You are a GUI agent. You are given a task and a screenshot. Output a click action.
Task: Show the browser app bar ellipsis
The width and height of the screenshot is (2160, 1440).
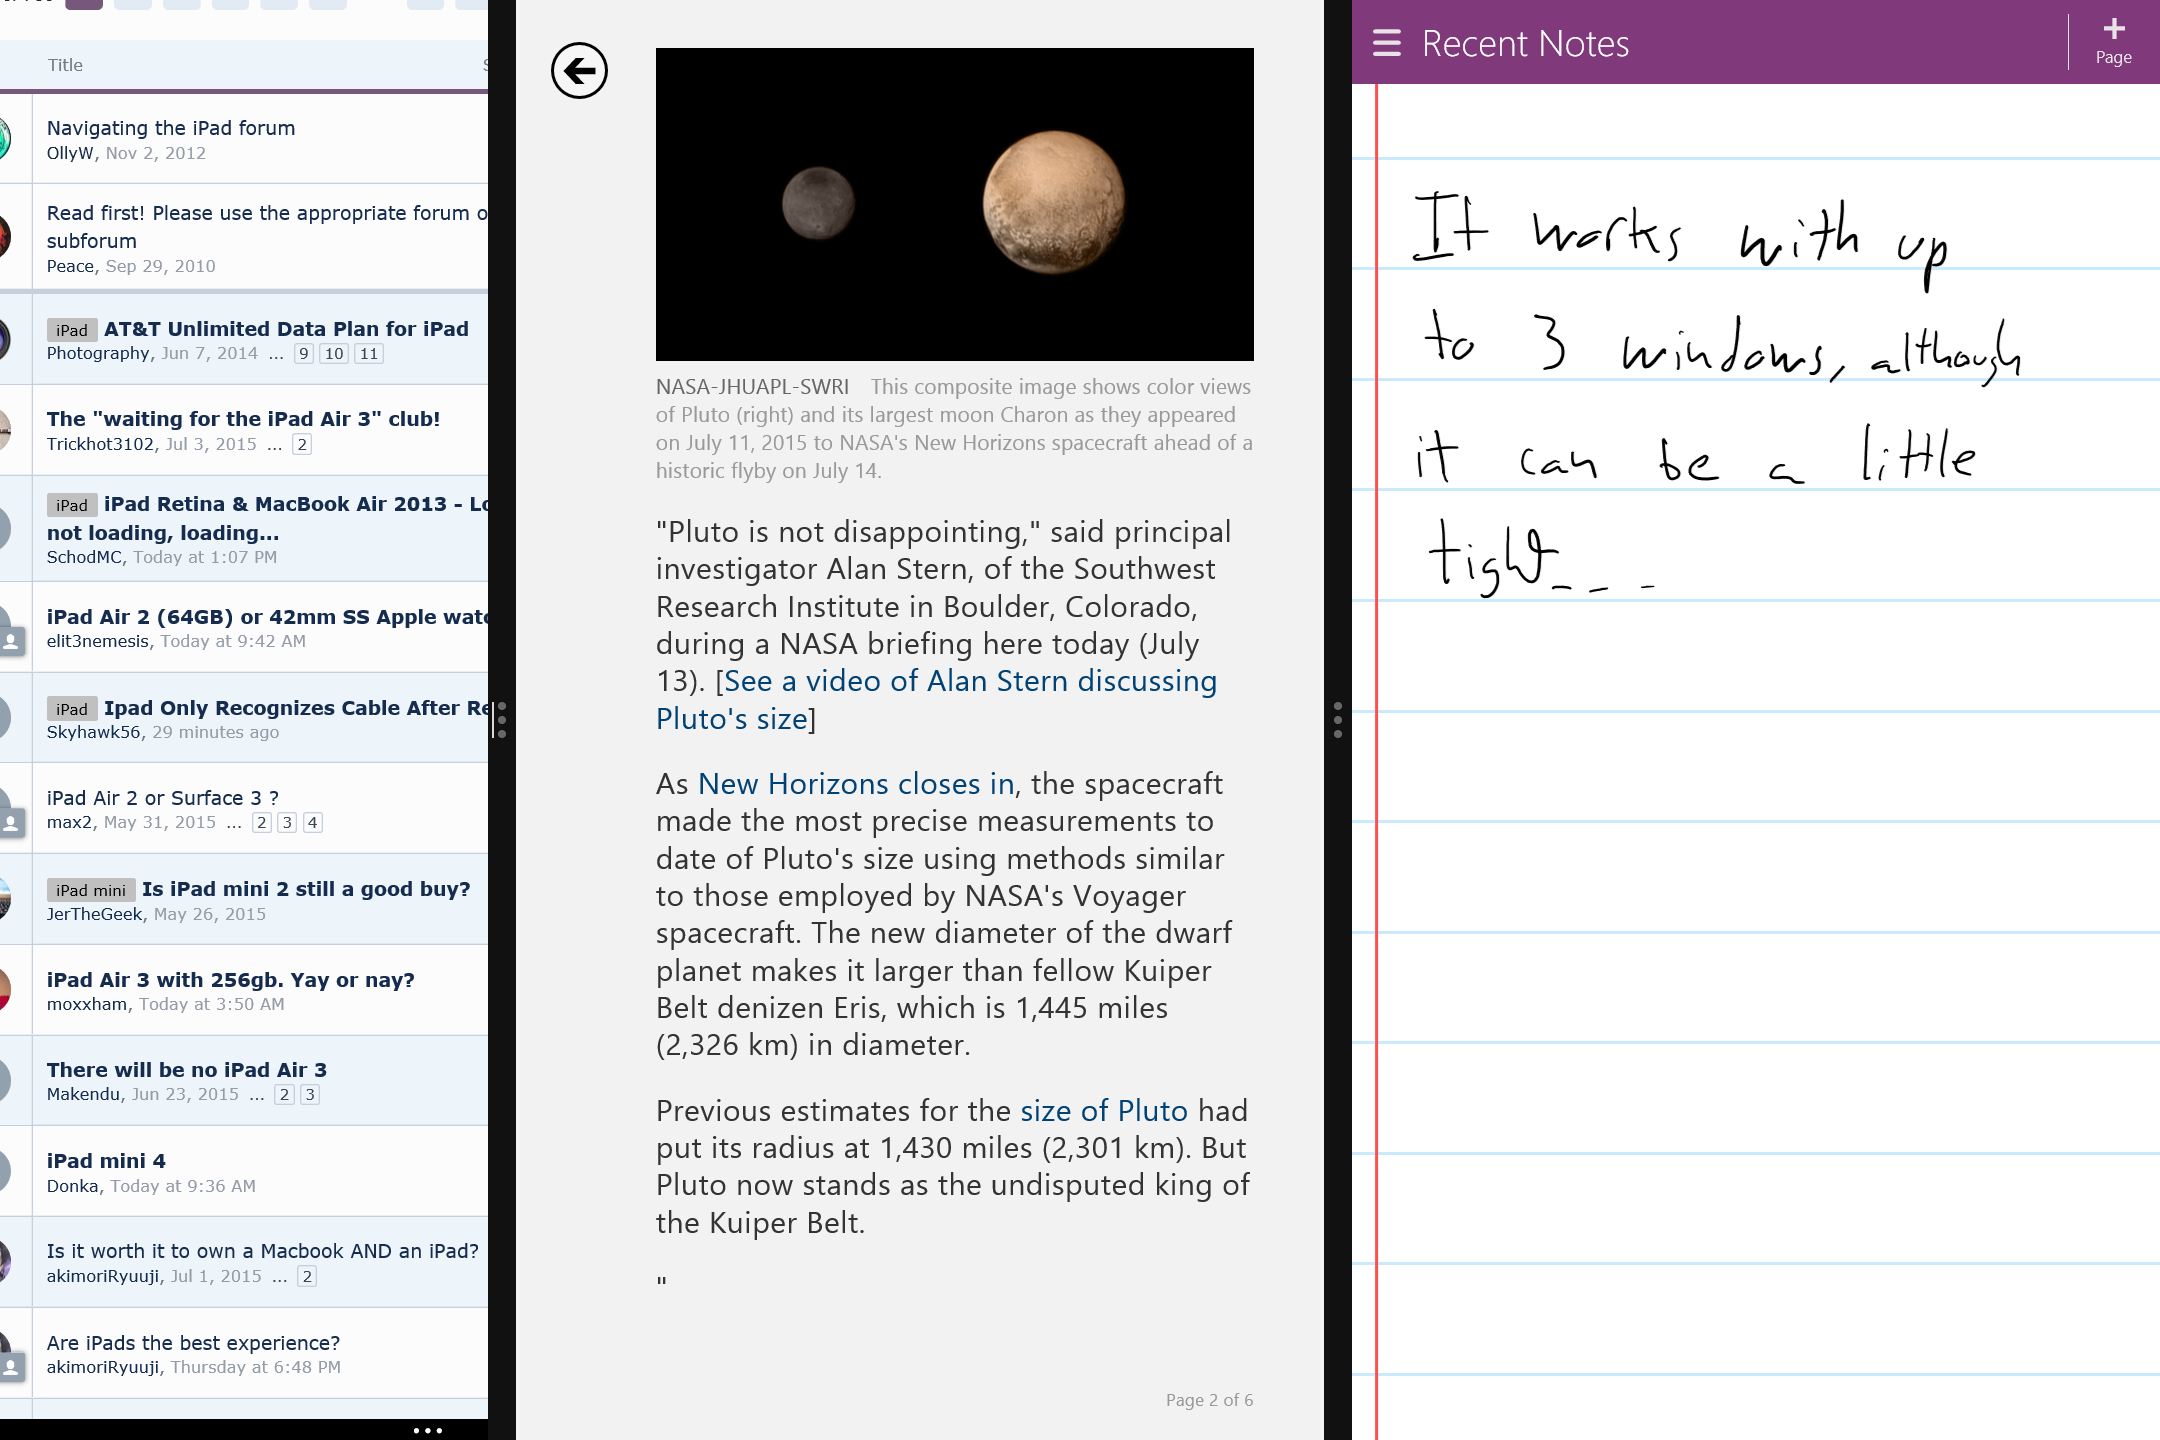pos(428,1430)
